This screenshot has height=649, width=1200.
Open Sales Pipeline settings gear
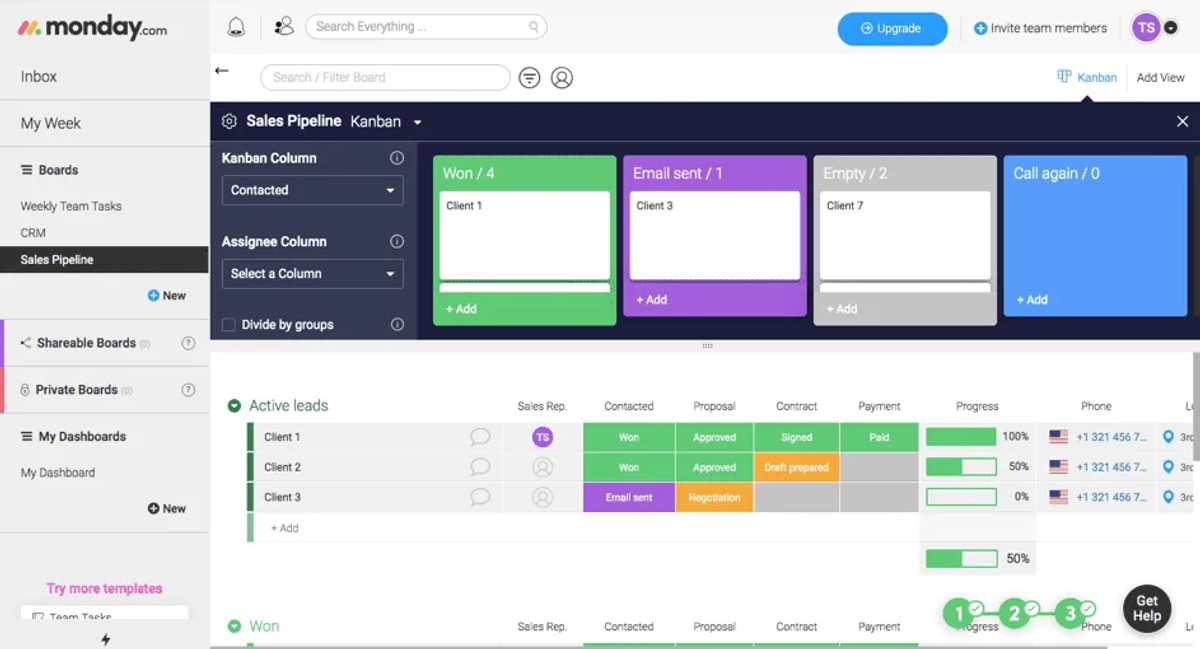229,121
